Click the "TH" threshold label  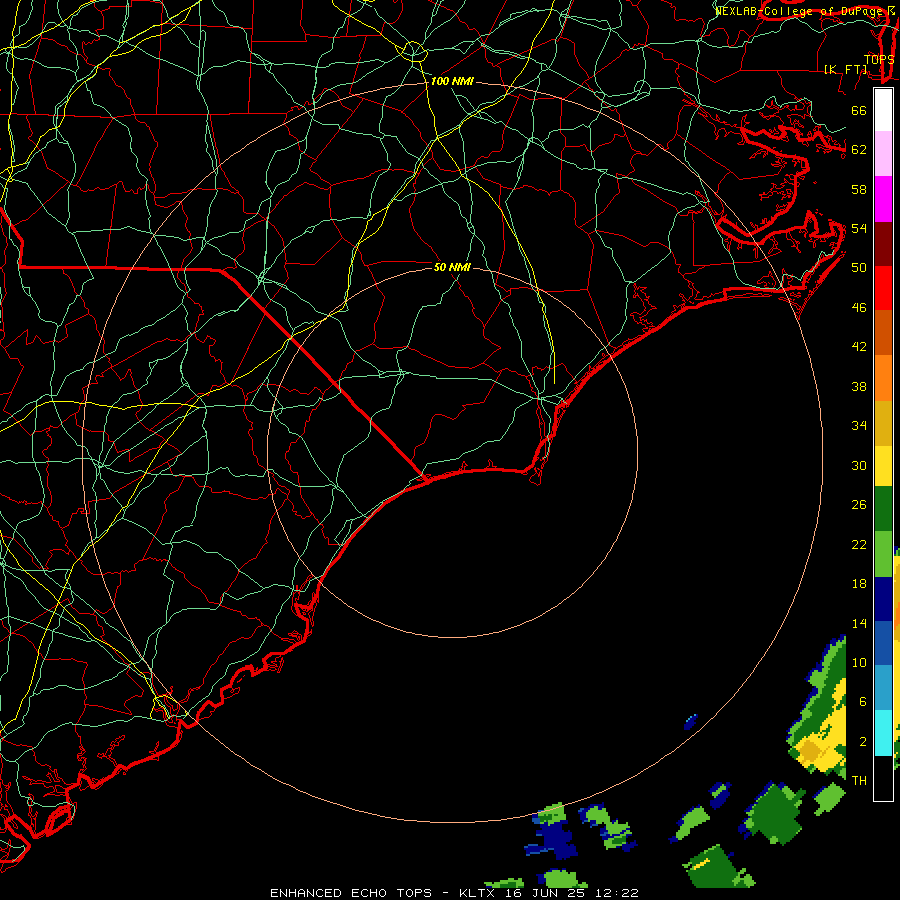click(x=859, y=780)
